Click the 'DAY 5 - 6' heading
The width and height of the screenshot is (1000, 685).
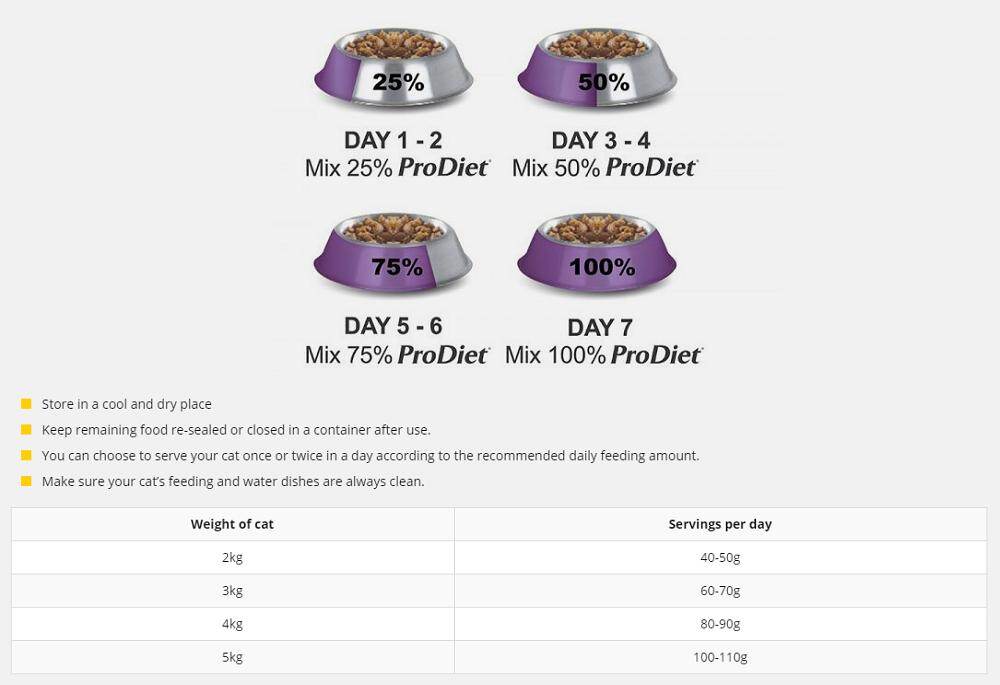(393, 326)
